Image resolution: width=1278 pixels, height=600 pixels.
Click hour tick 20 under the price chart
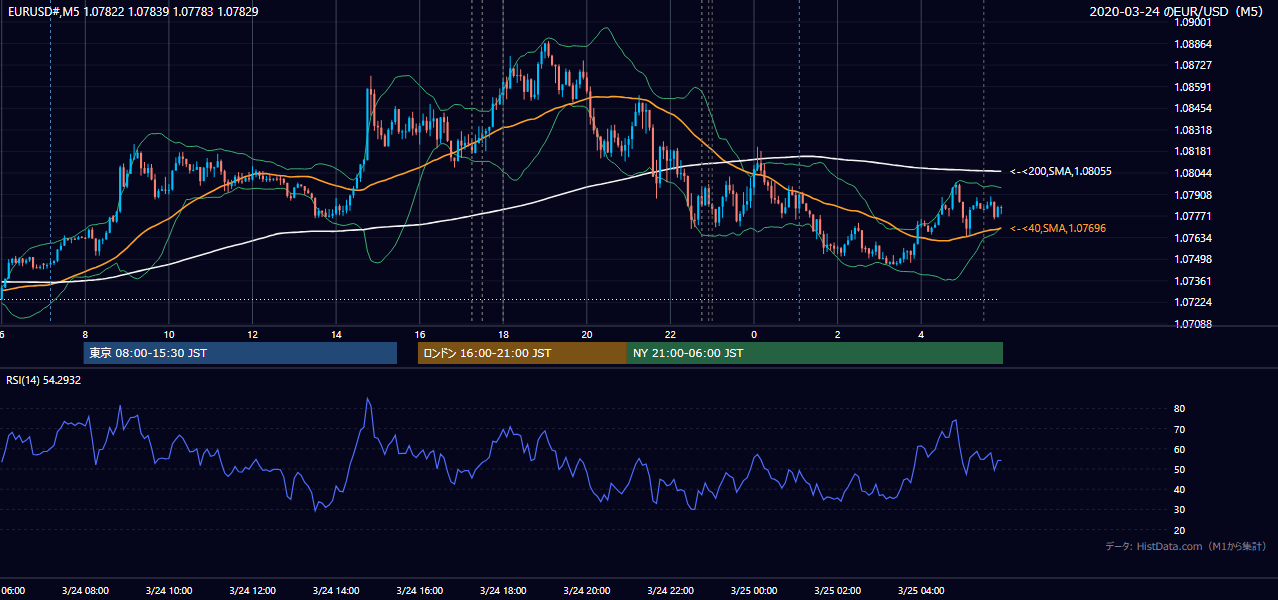[586, 334]
